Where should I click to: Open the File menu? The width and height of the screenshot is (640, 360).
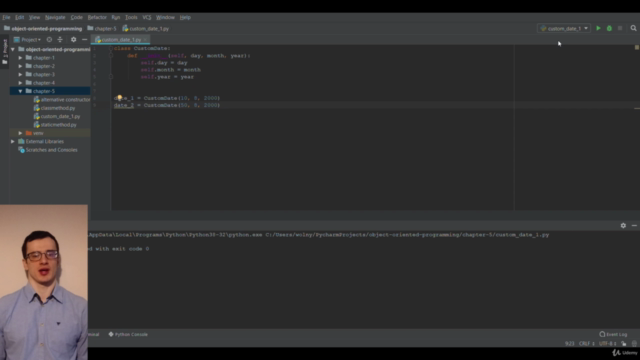coord(6,17)
